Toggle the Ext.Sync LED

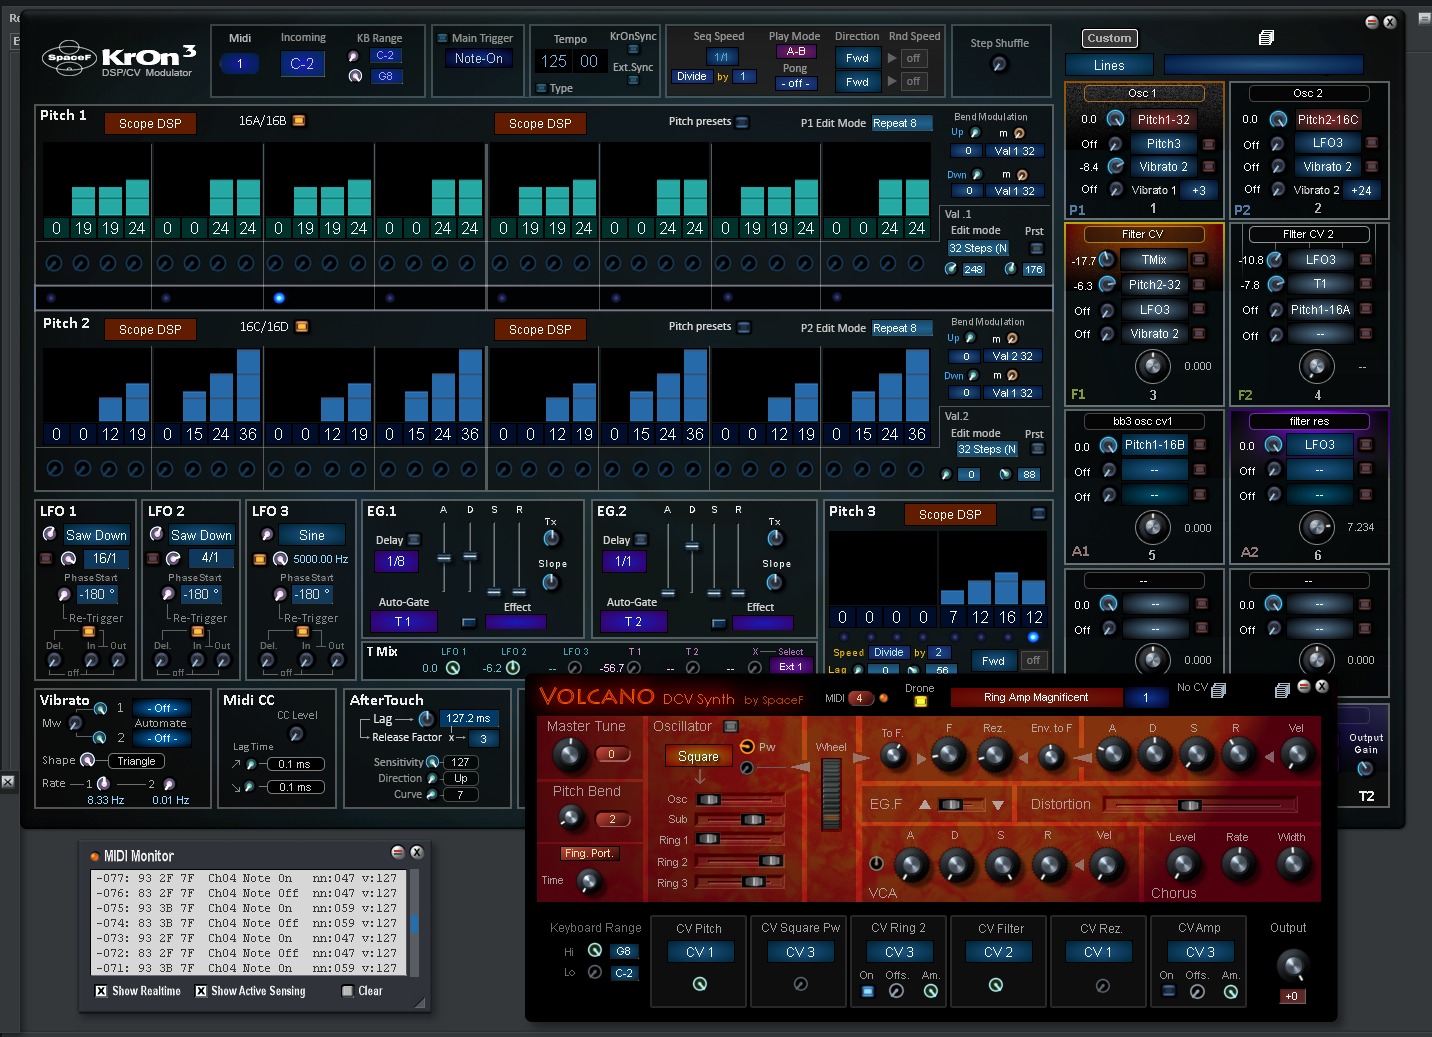pyautogui.click(x=633, y=80)
